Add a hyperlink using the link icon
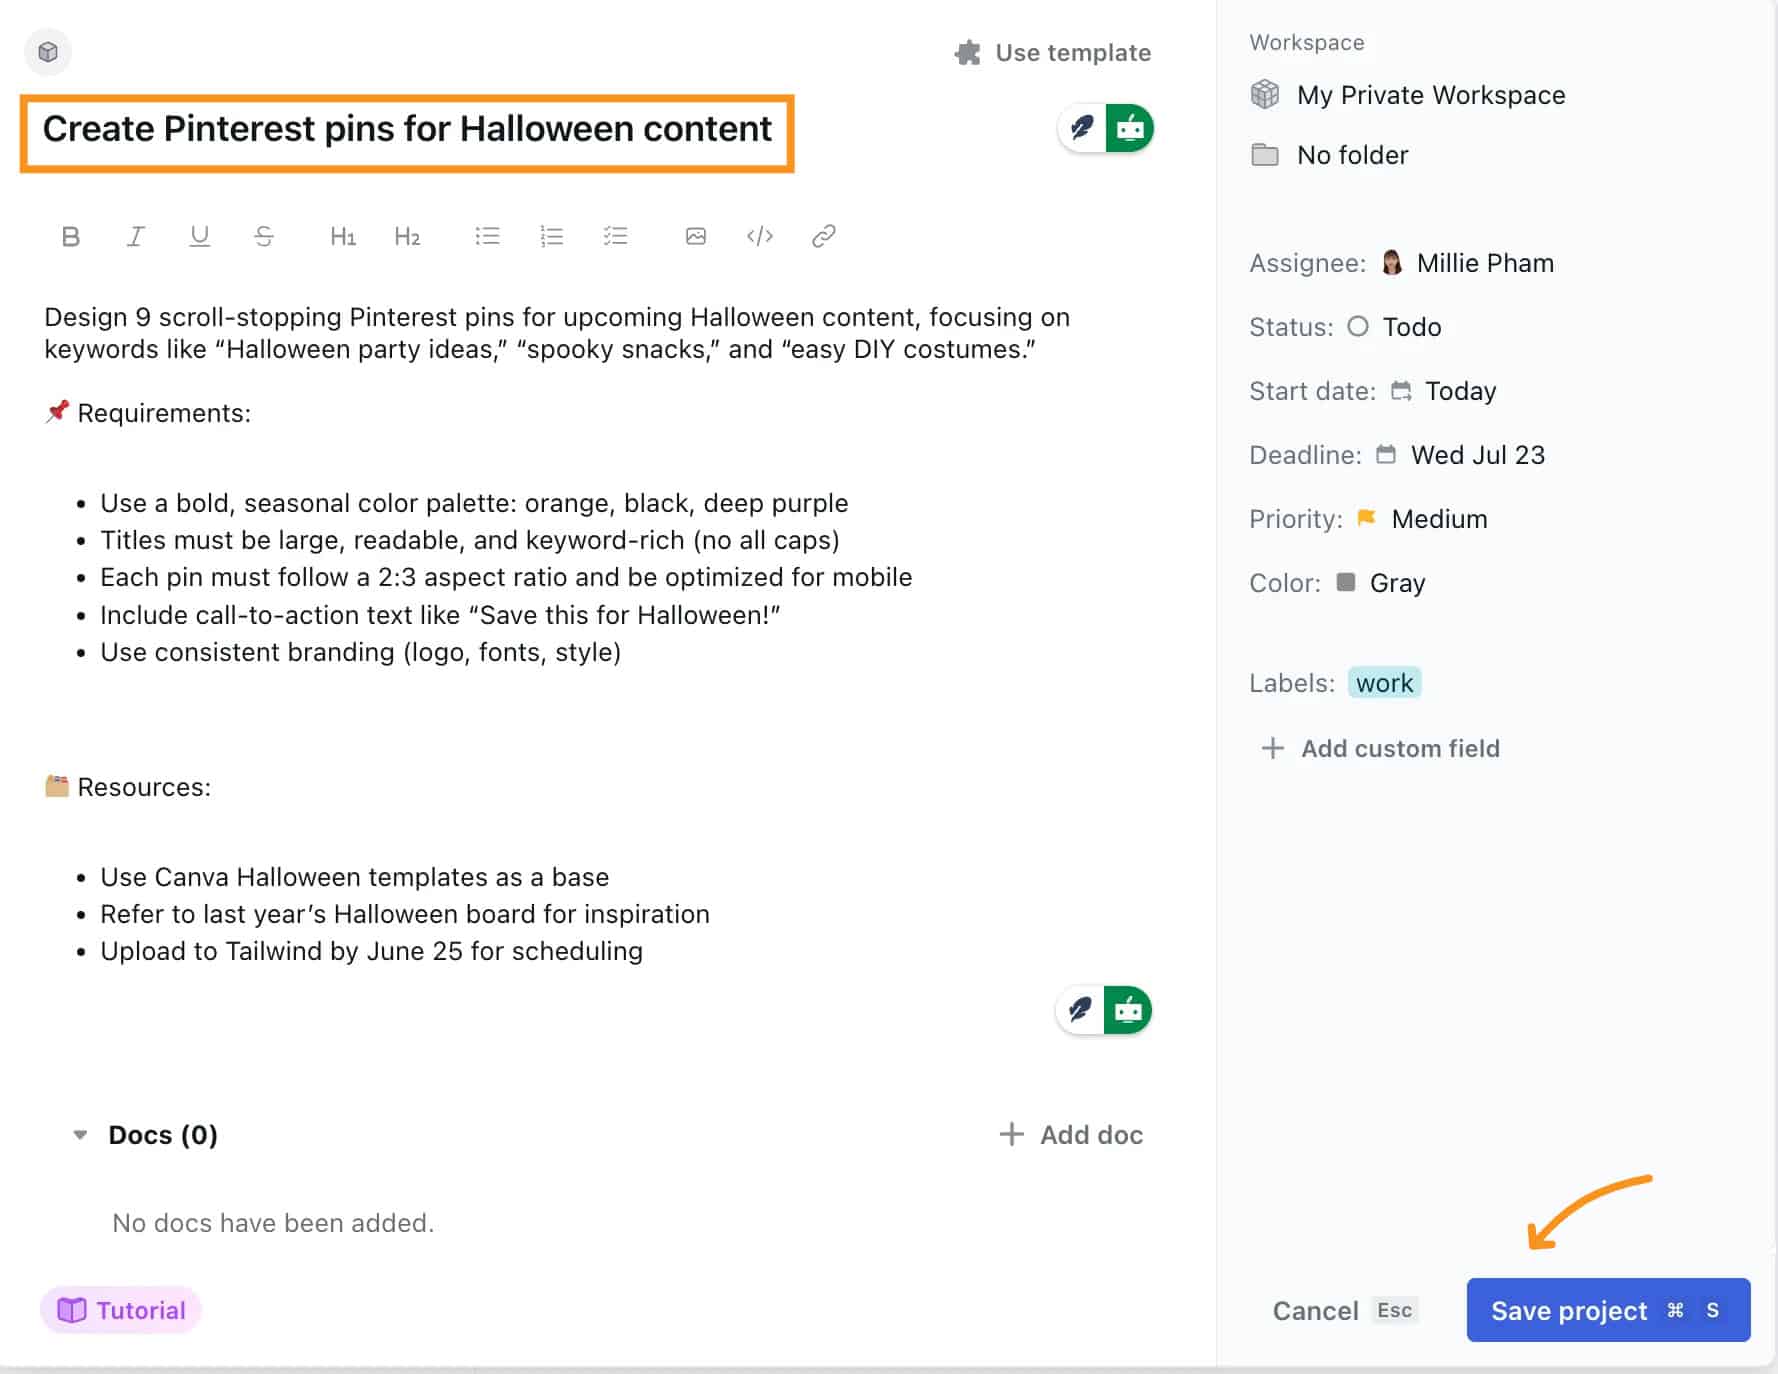1778x1374 pixels. (x=824, y=237)
